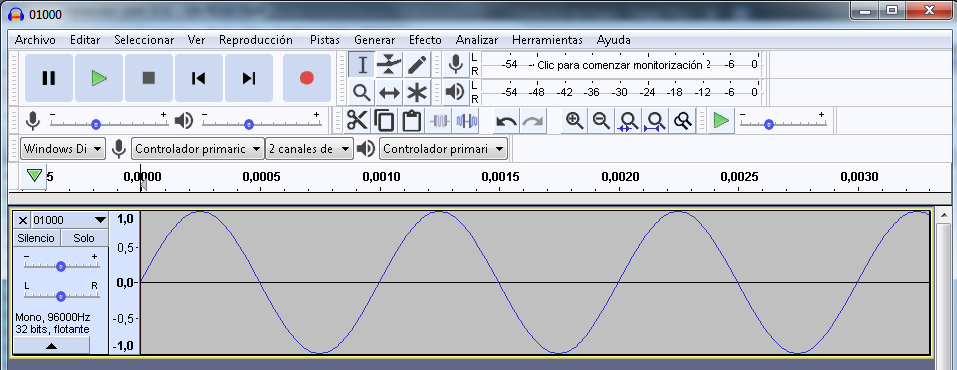Open the Ayuda menu
957x370 pixels.
(x=613, y=40)
